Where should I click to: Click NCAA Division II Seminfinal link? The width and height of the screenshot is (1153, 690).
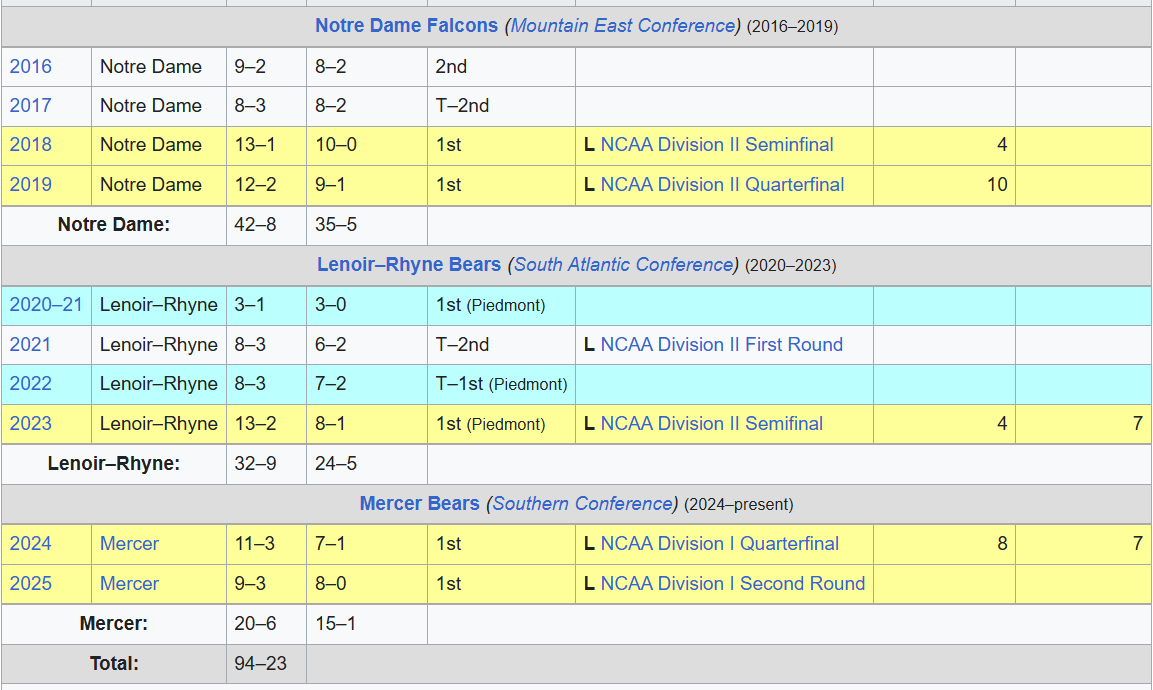coord(717,145)
